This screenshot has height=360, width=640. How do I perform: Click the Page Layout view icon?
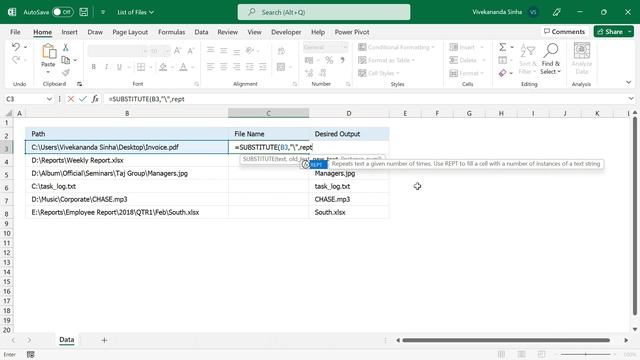pos(521,354)
